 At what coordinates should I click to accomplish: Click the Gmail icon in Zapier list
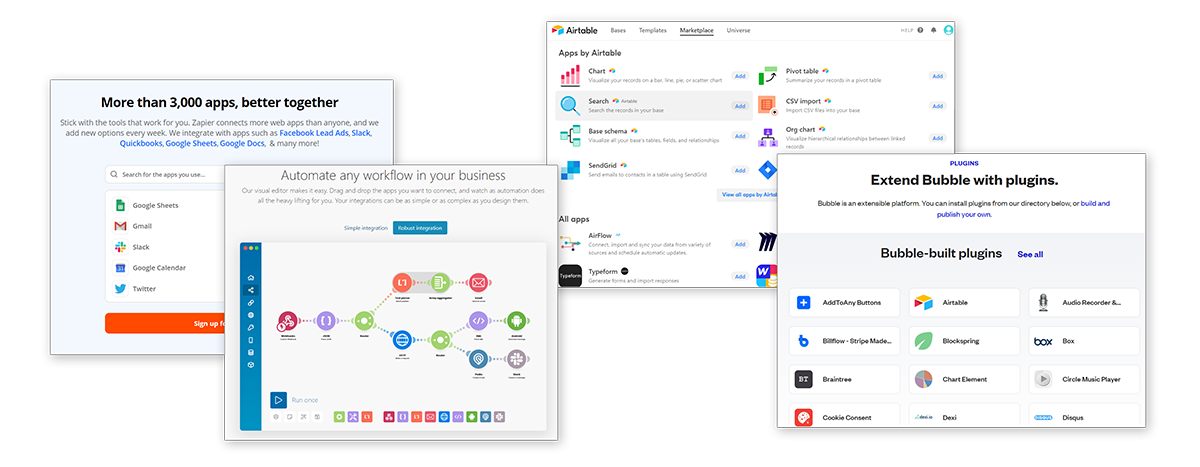pyautogui.click(x=120, y=226)
